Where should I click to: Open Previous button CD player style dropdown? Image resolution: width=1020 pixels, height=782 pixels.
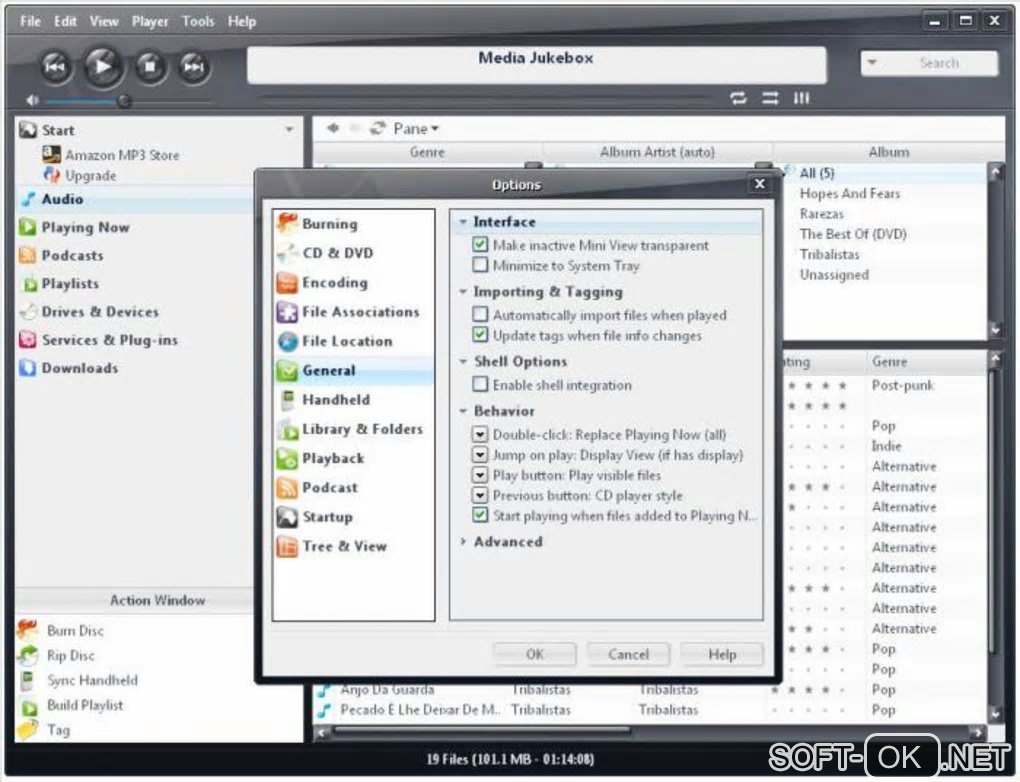click(x=480, y=494)
